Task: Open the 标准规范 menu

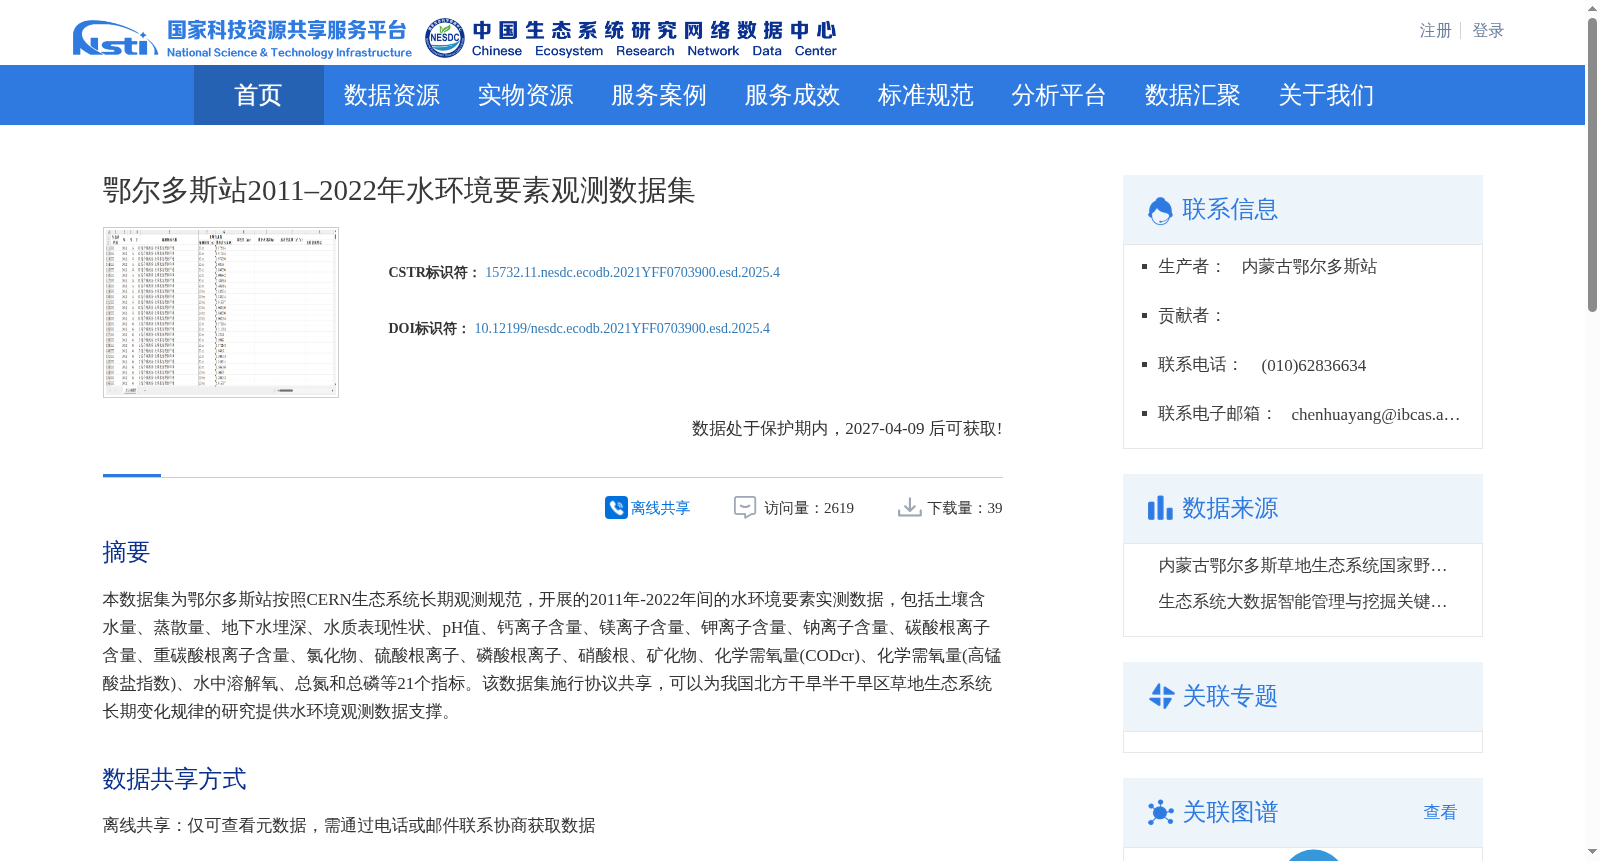Action: tap(925, 95)
